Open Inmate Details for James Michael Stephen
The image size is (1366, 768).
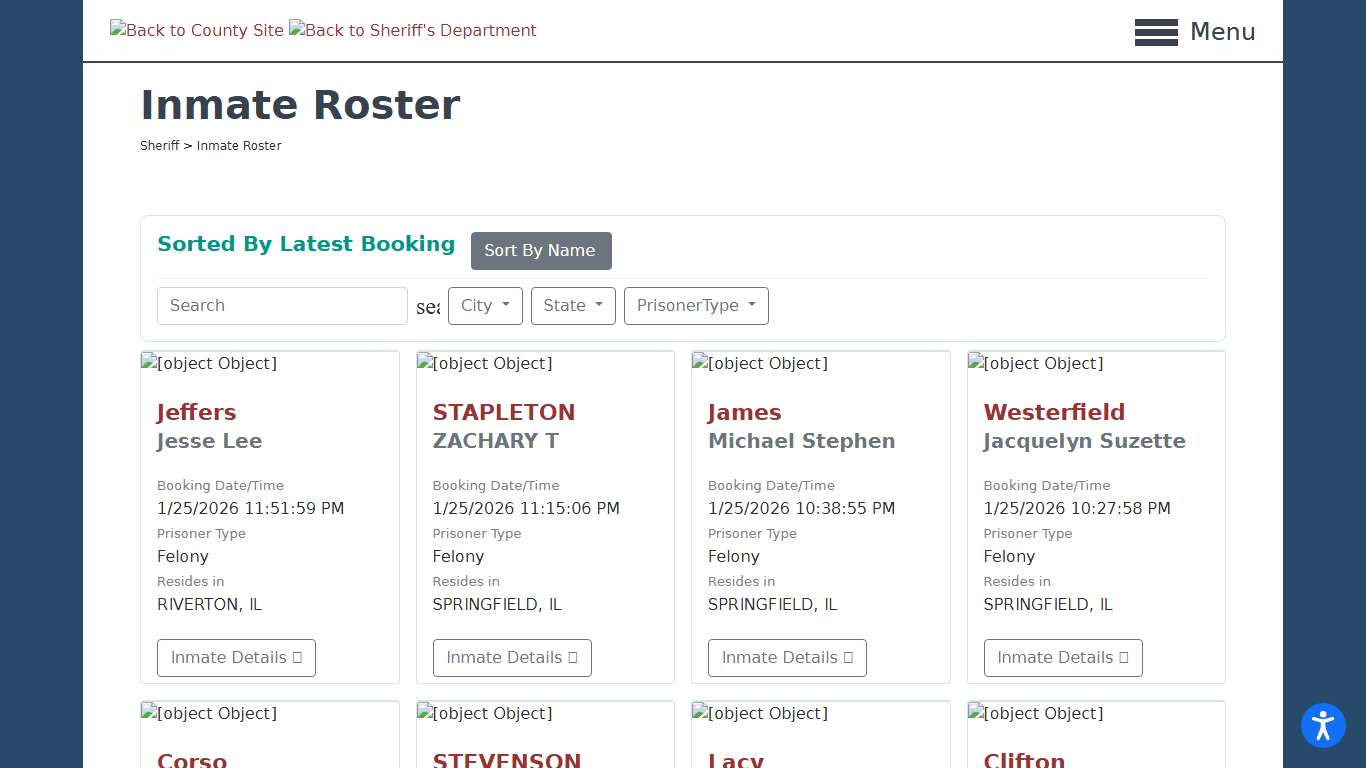pos(787,657)
